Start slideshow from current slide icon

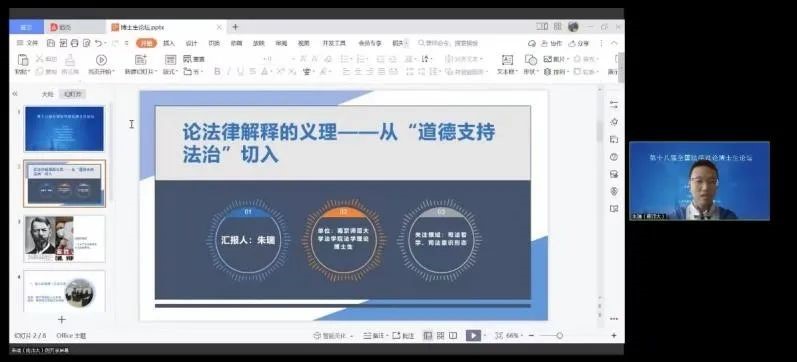[101, 60]
